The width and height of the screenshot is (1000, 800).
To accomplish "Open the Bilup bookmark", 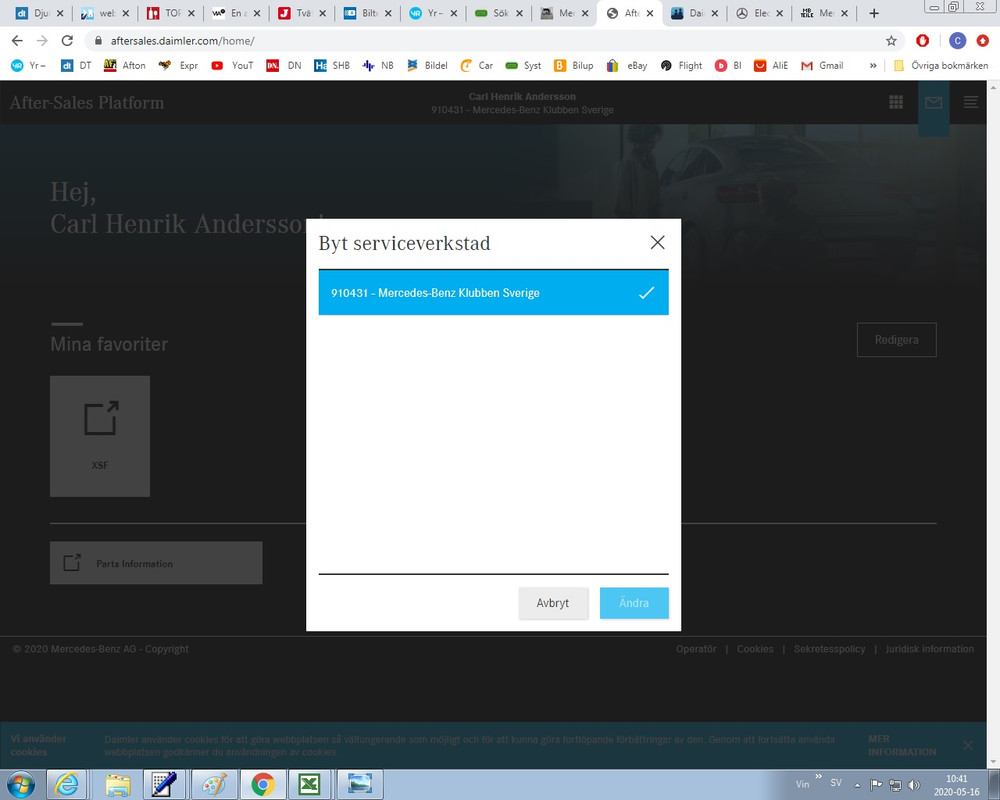I will point(574,65).
